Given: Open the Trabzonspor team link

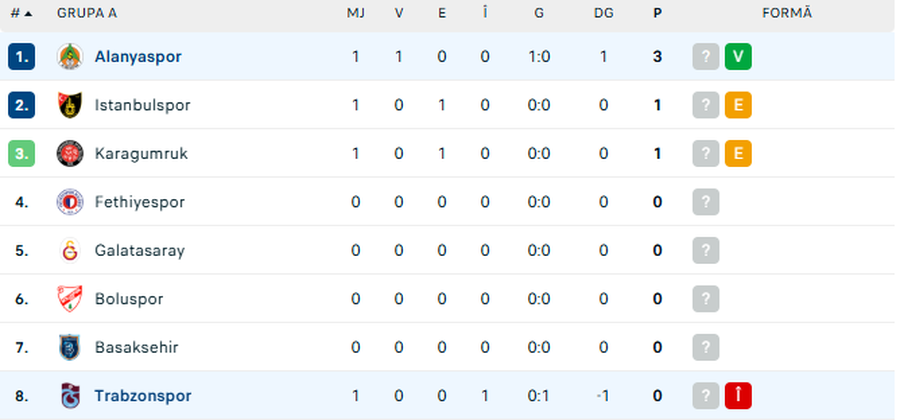Looking at the screenshot, I should coord(143,396).
